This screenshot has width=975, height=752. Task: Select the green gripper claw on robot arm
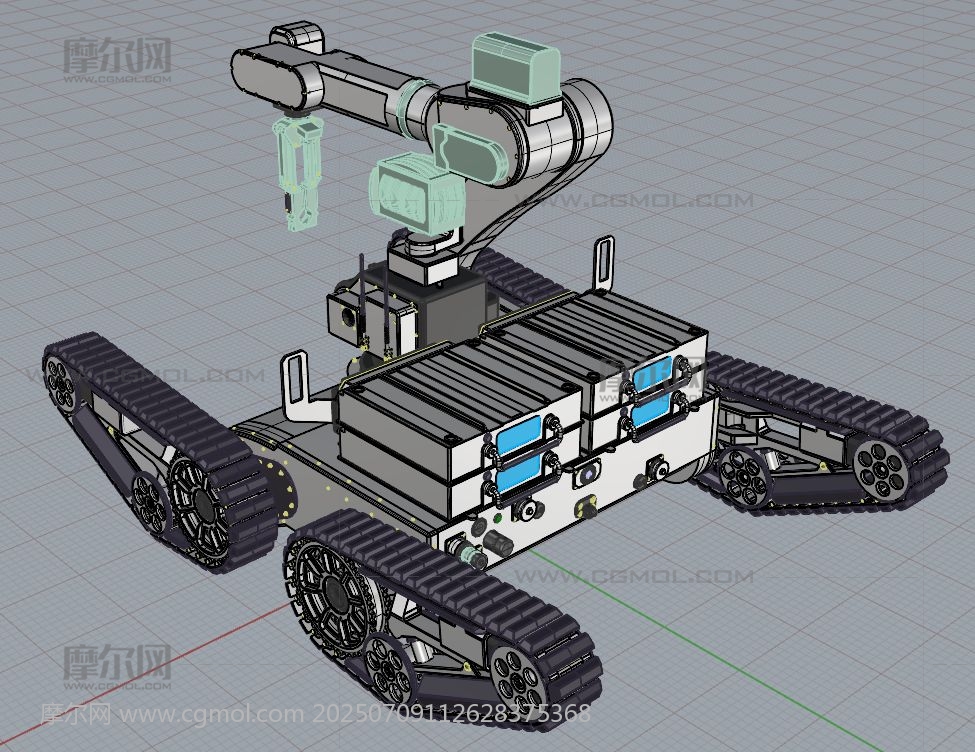298,172
